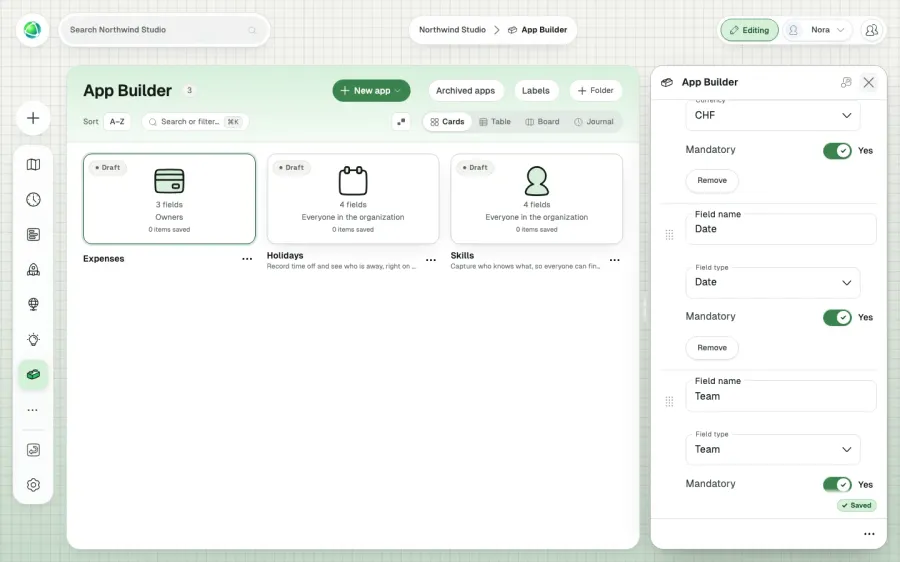900x562 pixels.
Task: Click the Search or filter field
Action: coord(195,122)
